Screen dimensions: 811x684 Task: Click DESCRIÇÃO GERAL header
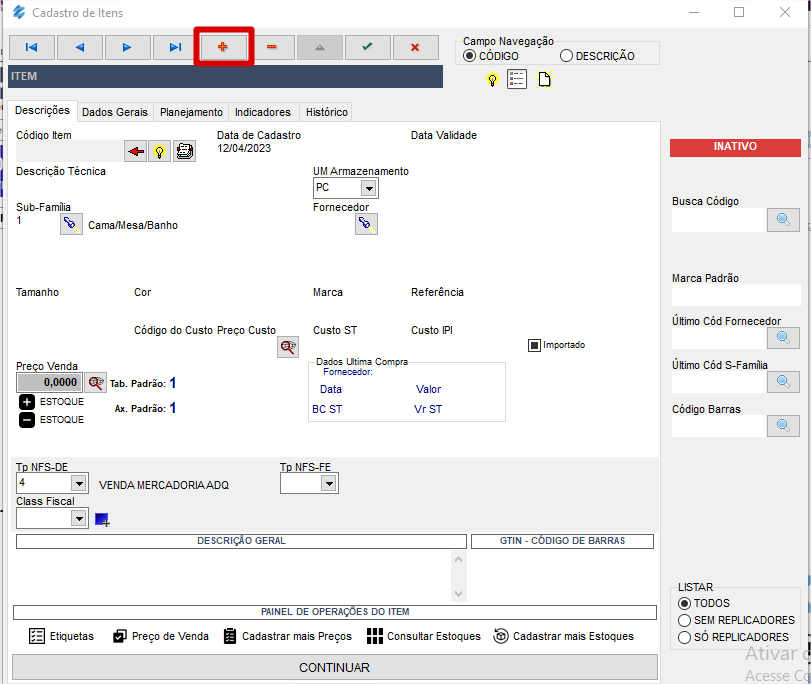241,541
